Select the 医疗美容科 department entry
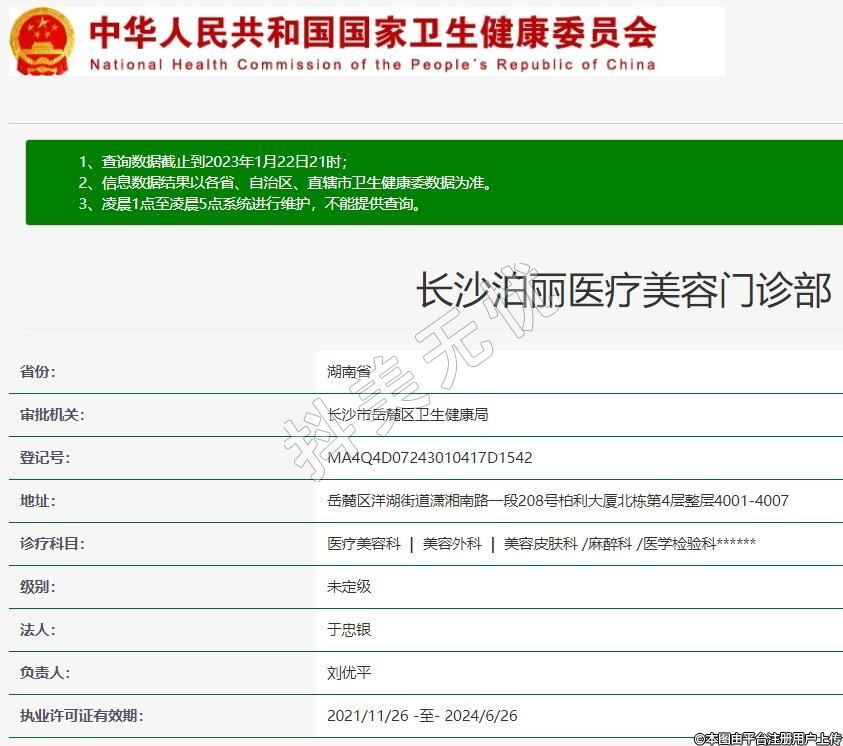The image size is (843, 746). pyautogui.click(x=364, y=544)
